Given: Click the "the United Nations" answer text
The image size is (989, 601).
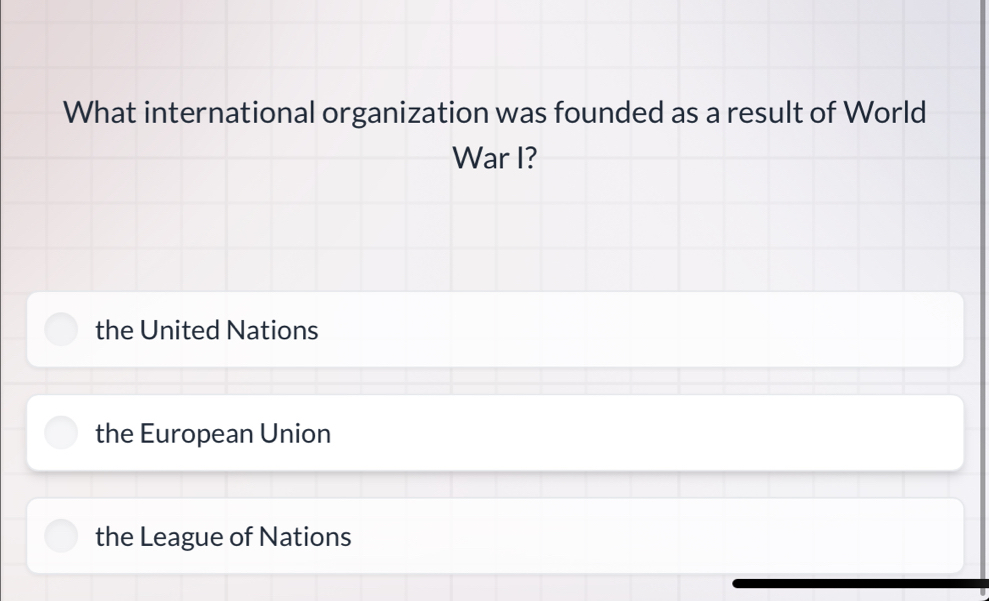Looking at the screenshot, I should click(207, 330).
